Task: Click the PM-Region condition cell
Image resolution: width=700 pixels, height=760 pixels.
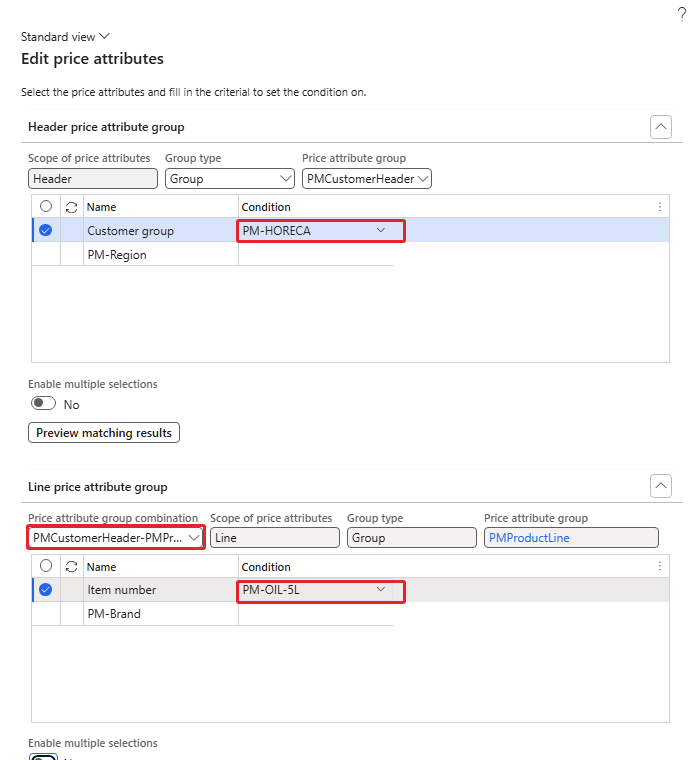Action: [x=316, y=254]
